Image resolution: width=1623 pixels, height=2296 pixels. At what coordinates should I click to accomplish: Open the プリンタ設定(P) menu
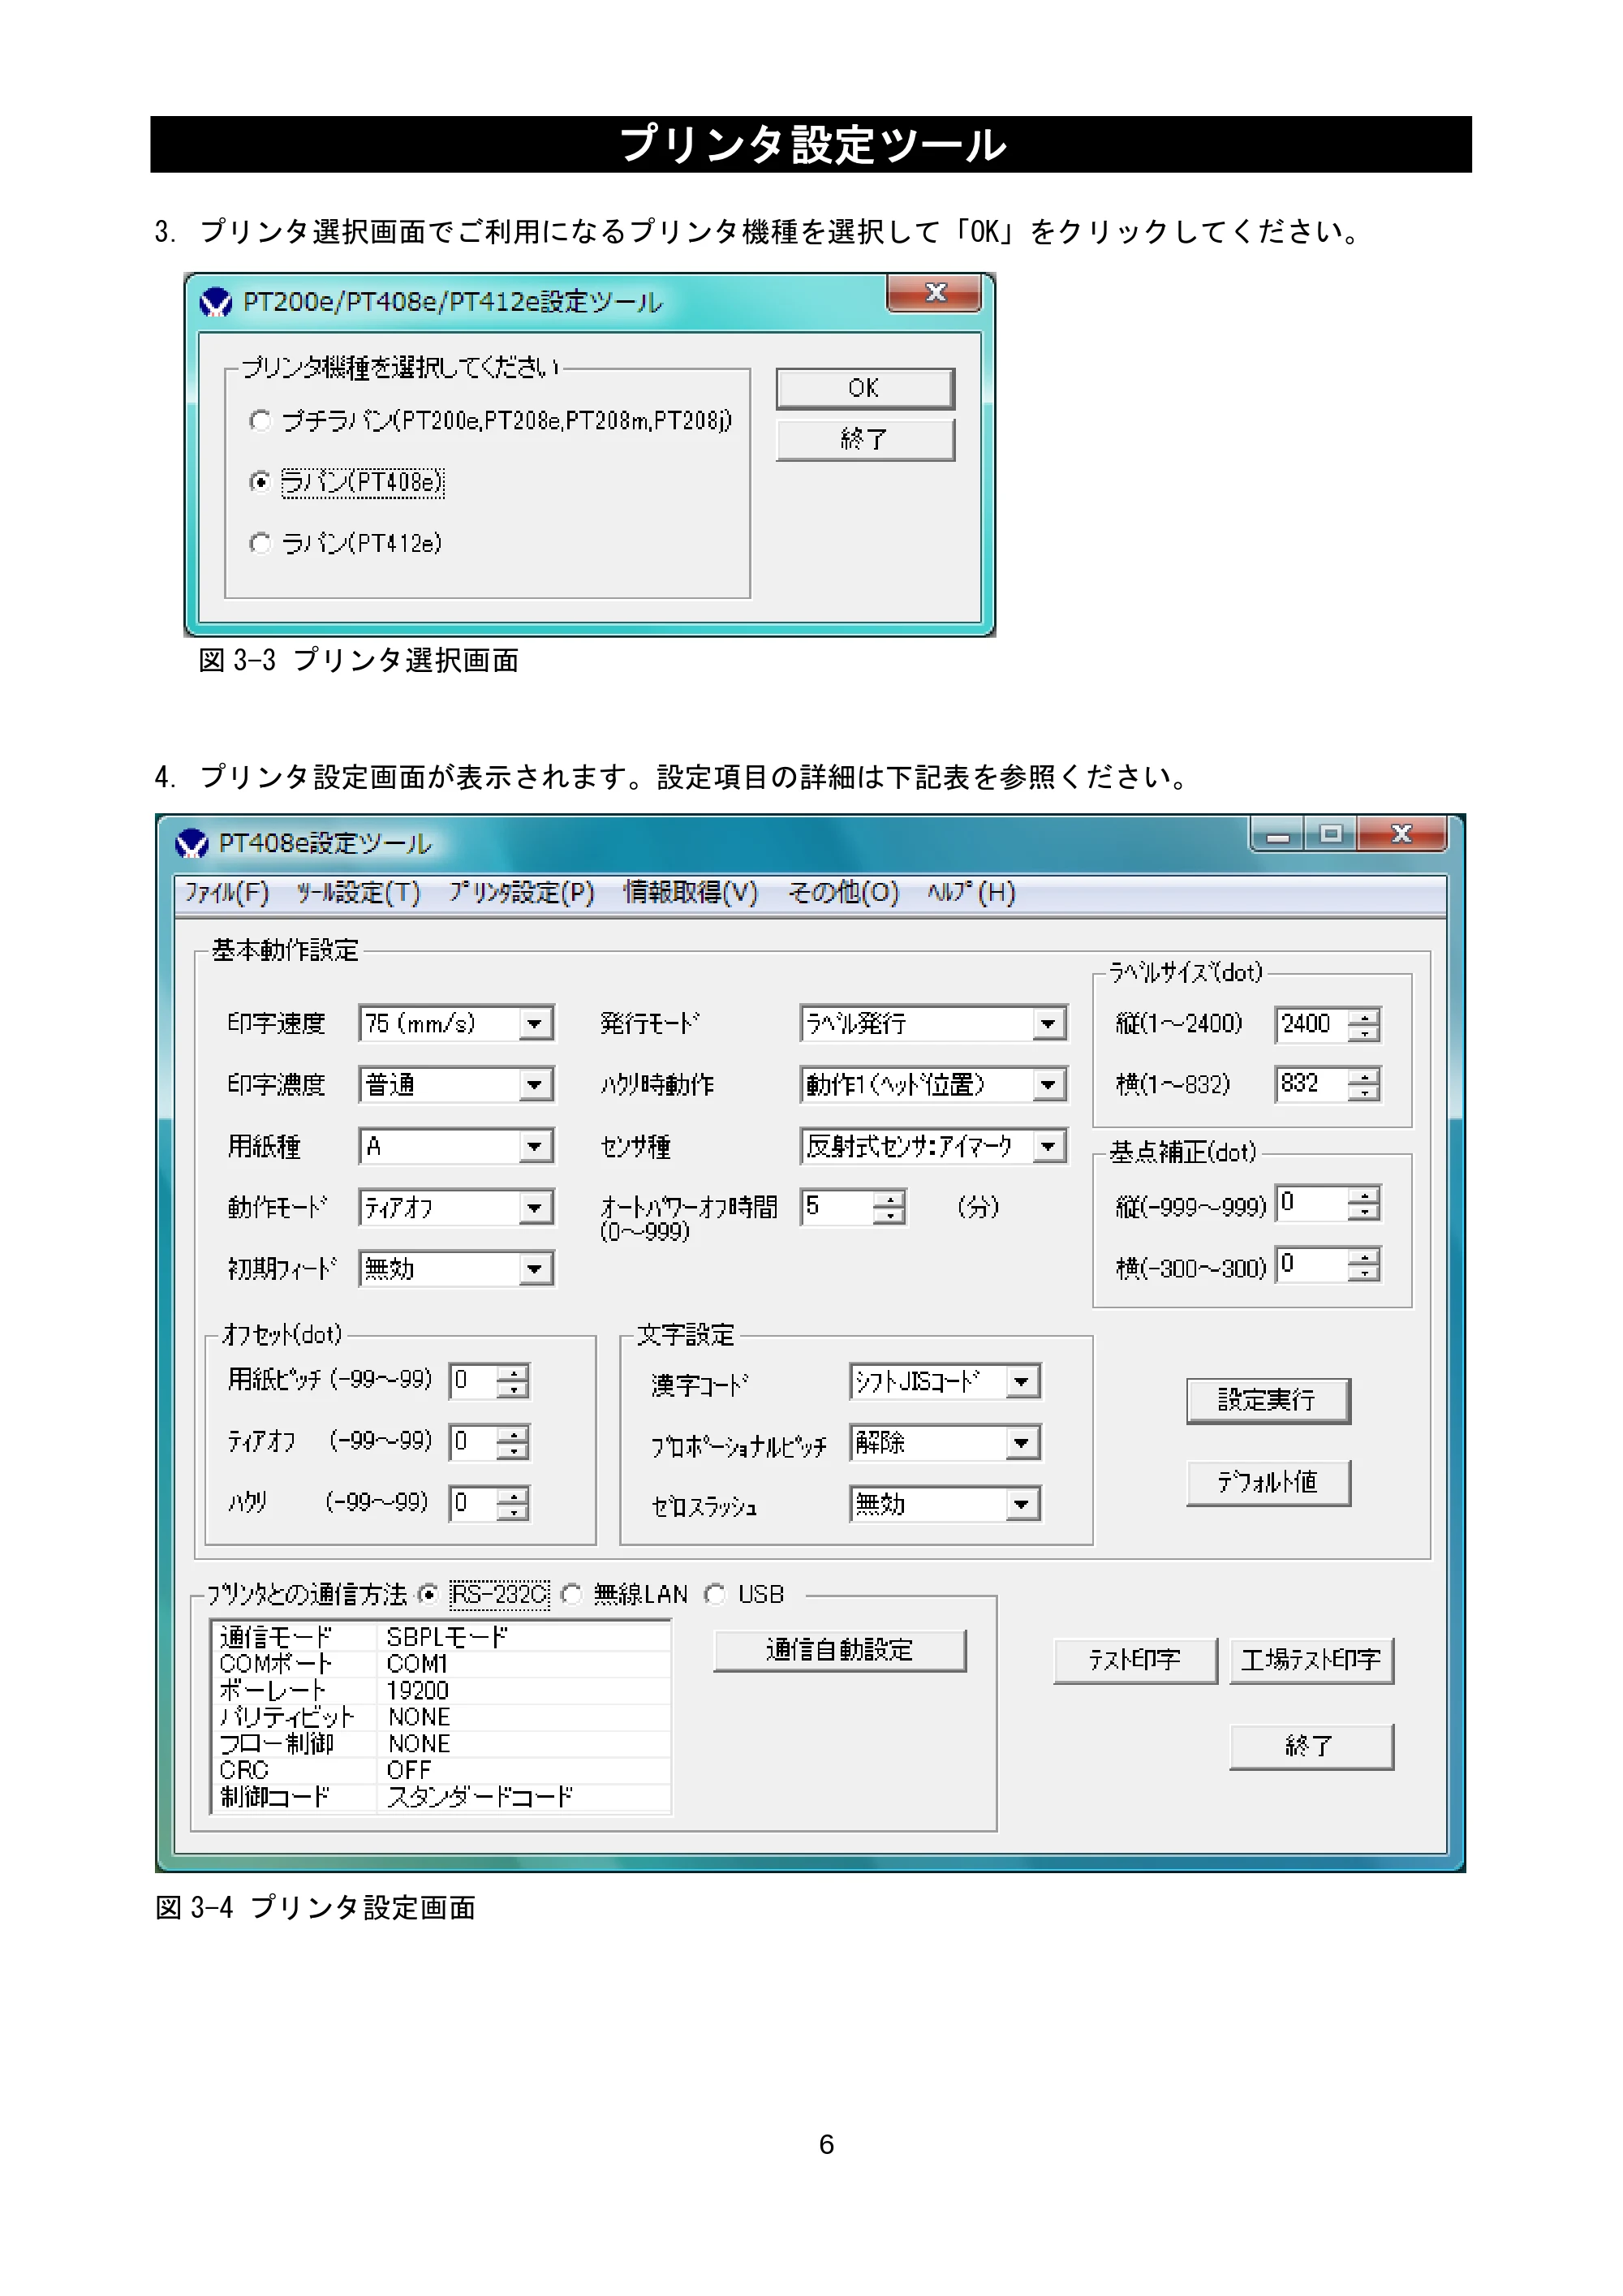(521, 893)
